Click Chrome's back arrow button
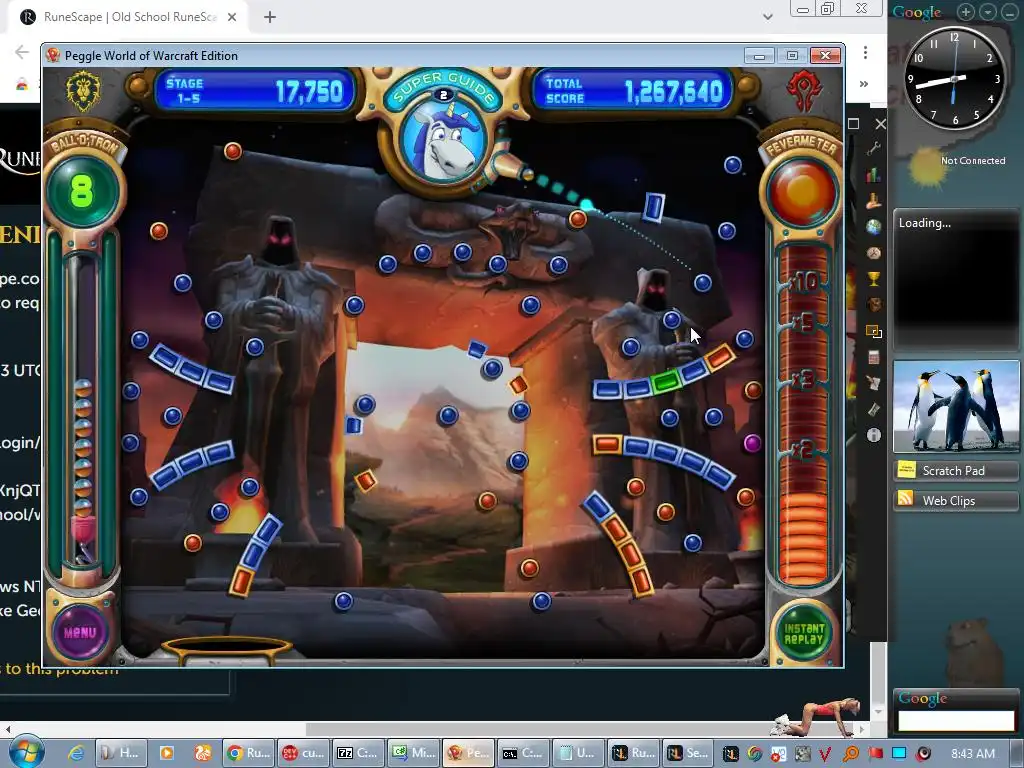1024x768 pixels. [22, 52]
